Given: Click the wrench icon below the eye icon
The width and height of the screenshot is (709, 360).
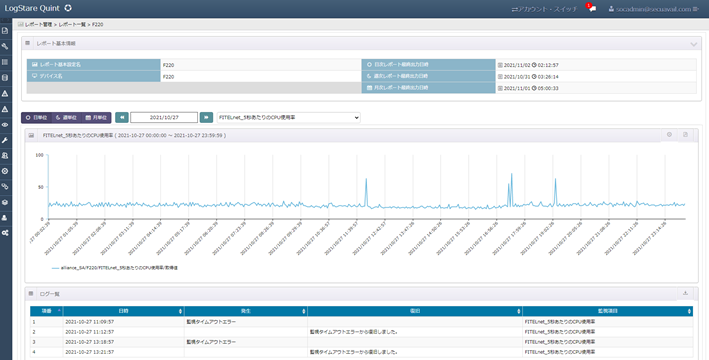Looking at the screenshot, I should click(5, 140).
